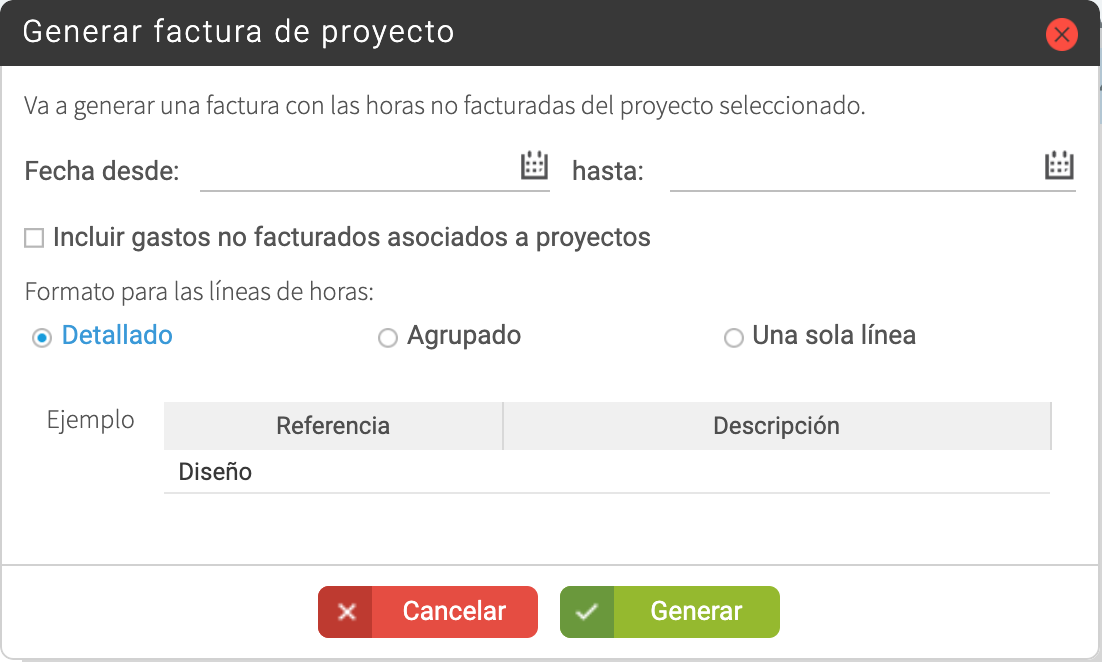Open the 'Fecha desde' calendar picker
This screenshot has width=1102, height=662.
coord(535,166)
